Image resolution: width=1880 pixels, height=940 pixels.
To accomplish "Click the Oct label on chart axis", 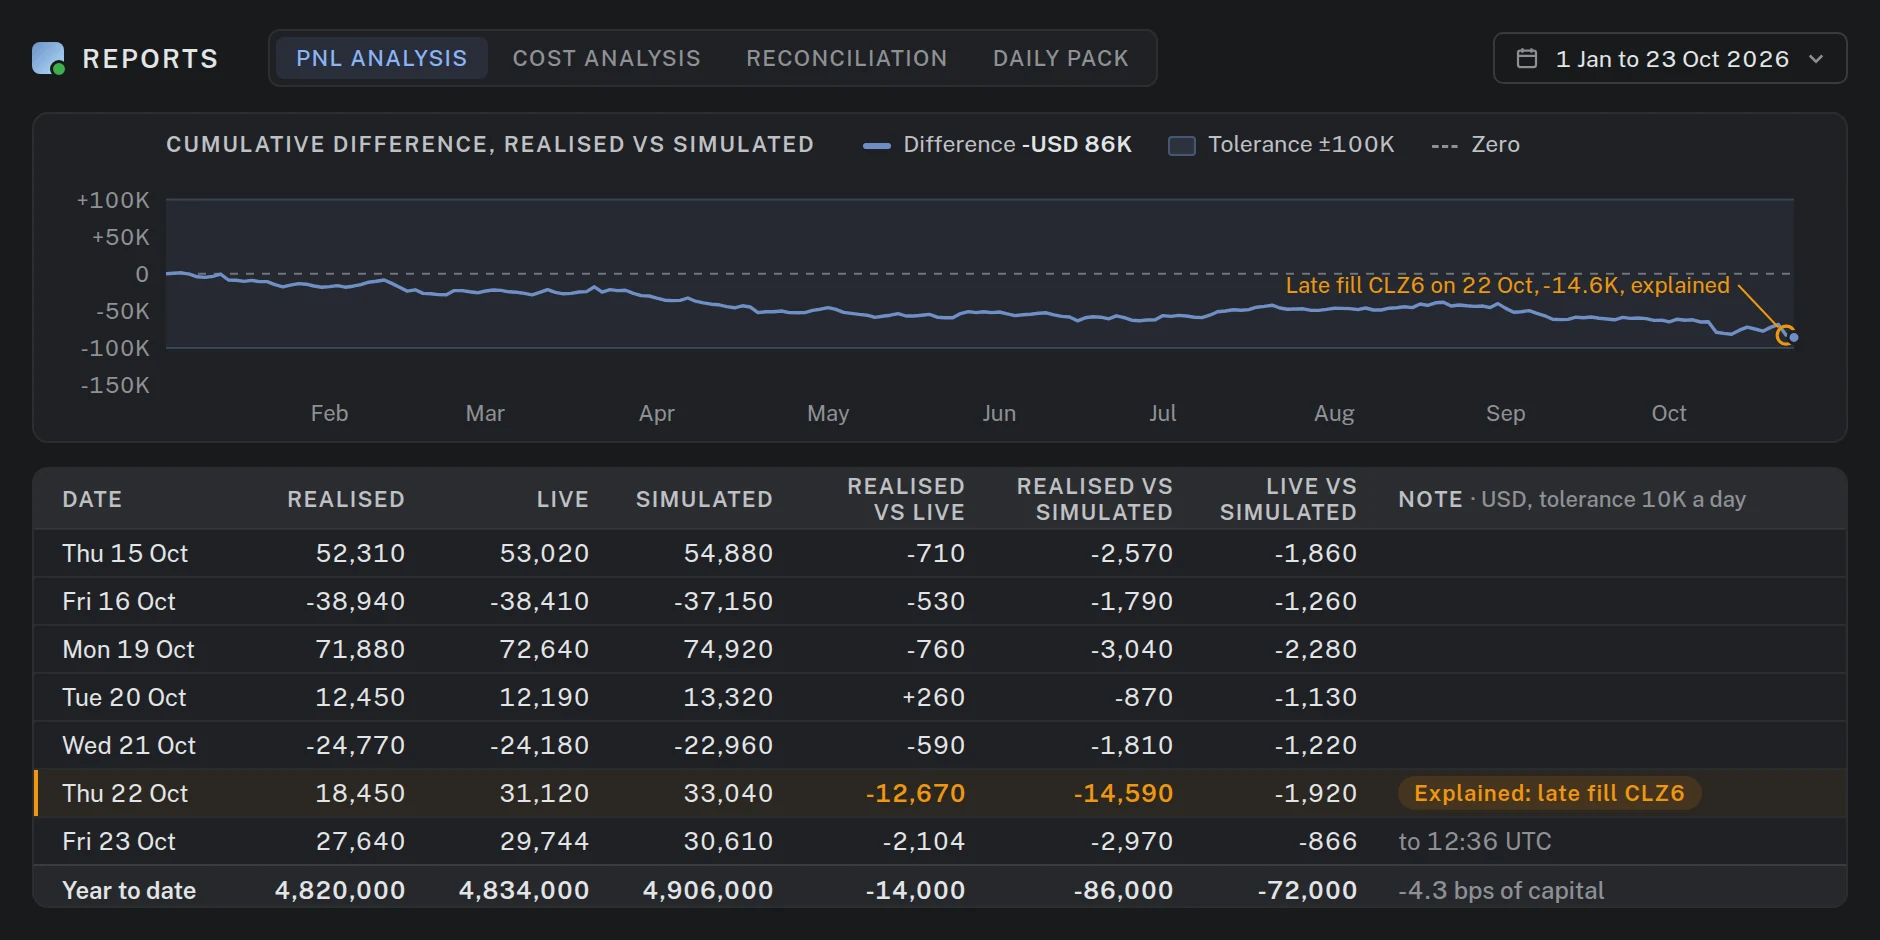I will click(x=1668, y=413).
